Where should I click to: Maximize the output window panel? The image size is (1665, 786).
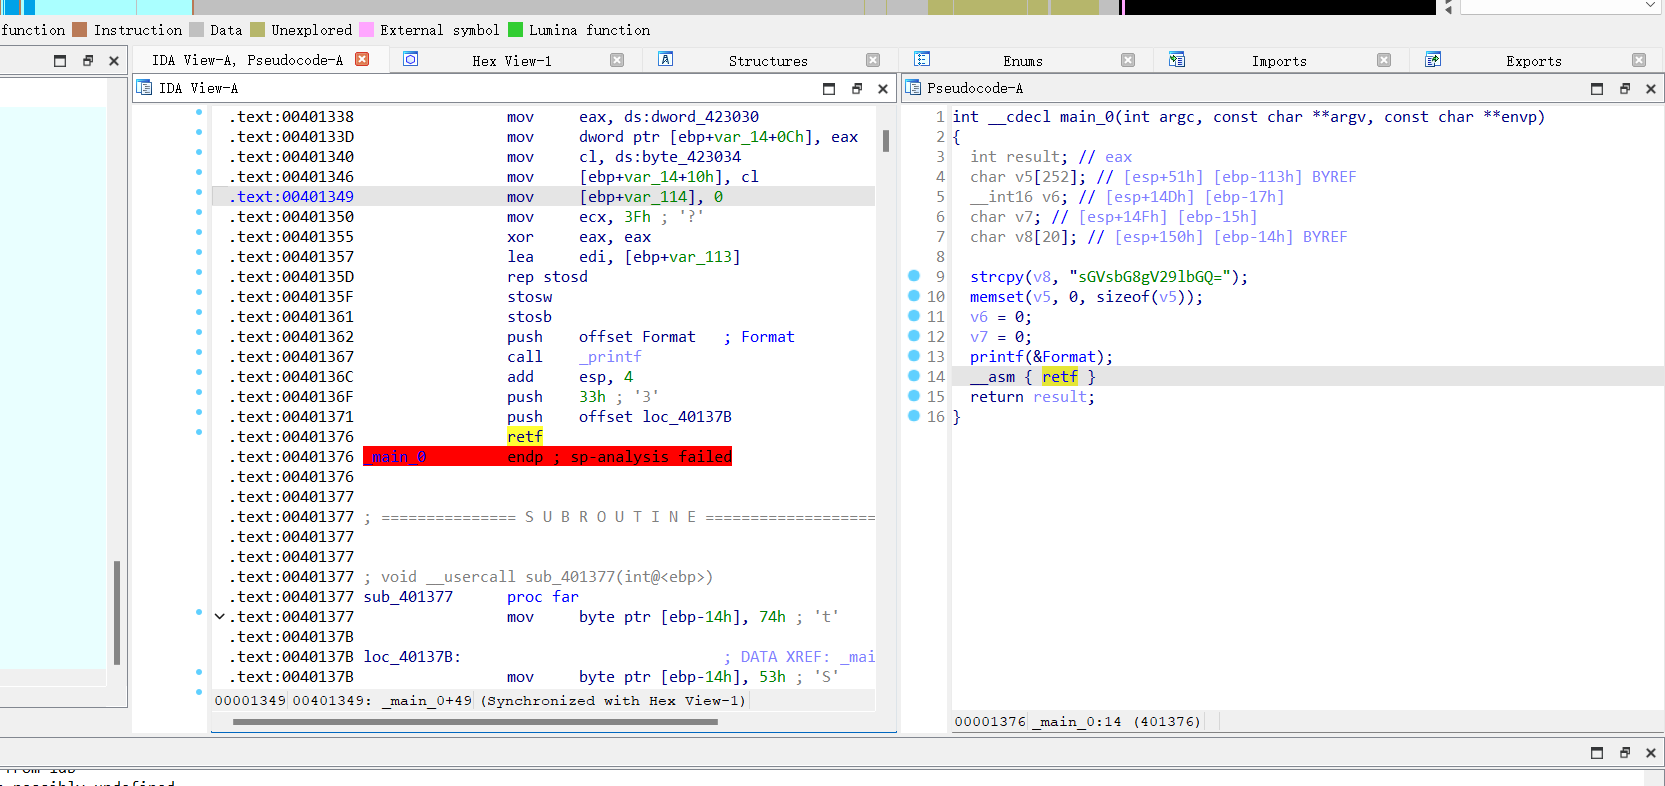1597,753
